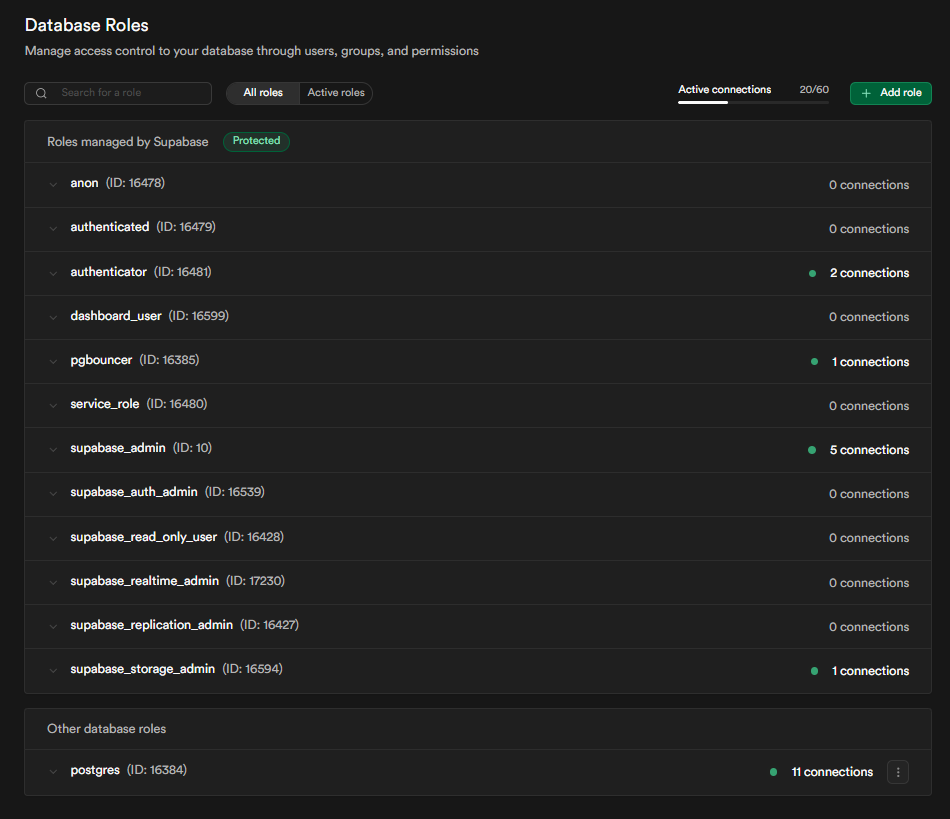Expand the supabase_read_only_user role
The width and height of the screenshot is (950, 819).
click(x=53, y=538)
